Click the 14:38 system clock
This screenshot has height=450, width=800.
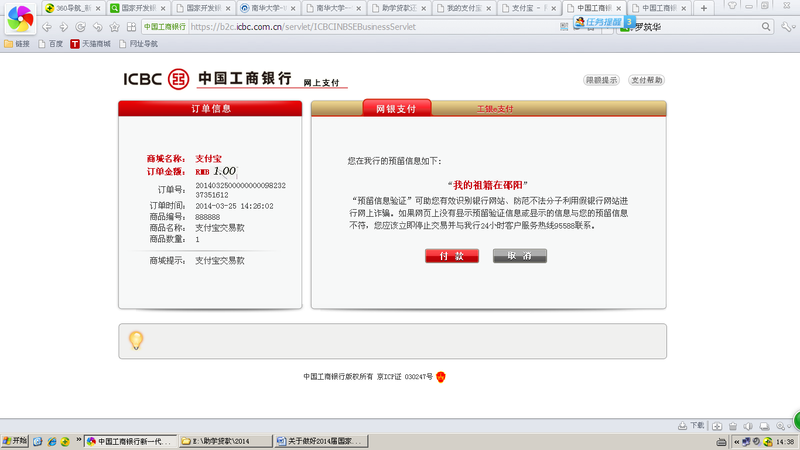785,442
